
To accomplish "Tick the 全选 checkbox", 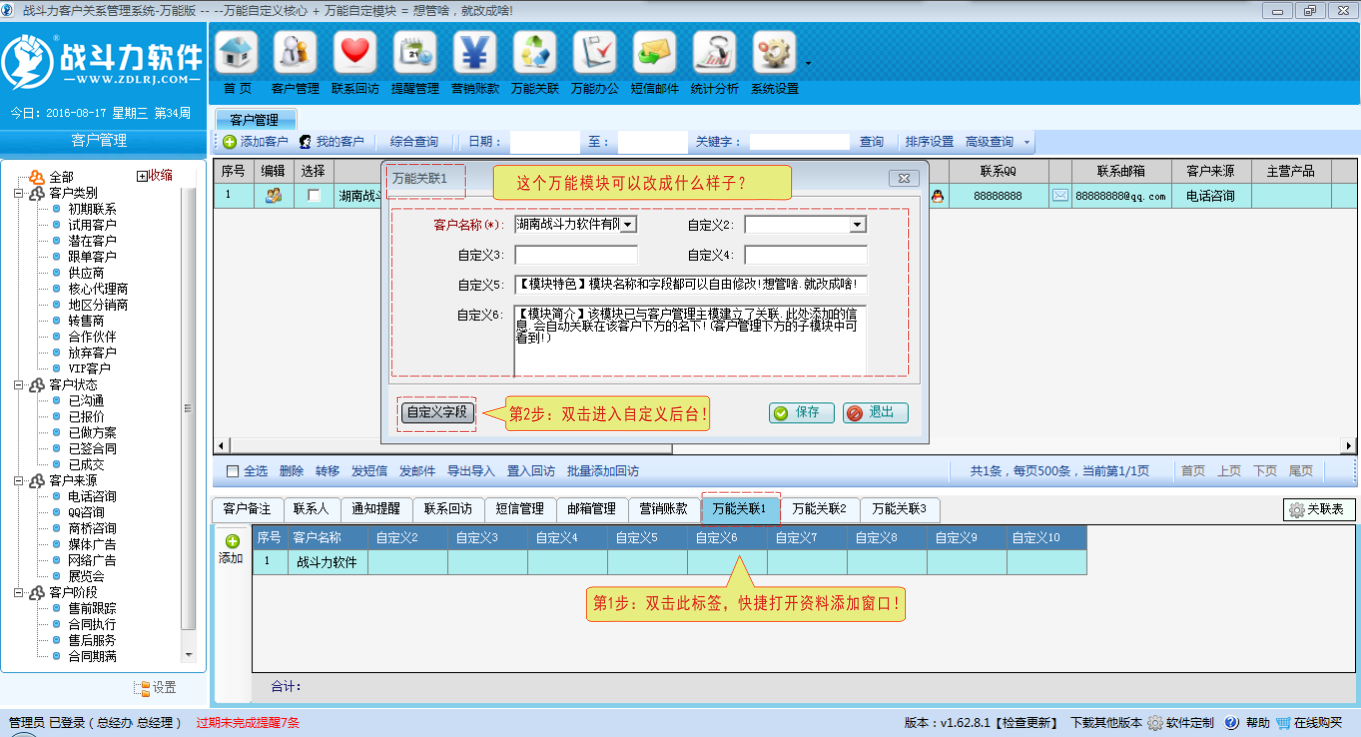I will point(233,471).
